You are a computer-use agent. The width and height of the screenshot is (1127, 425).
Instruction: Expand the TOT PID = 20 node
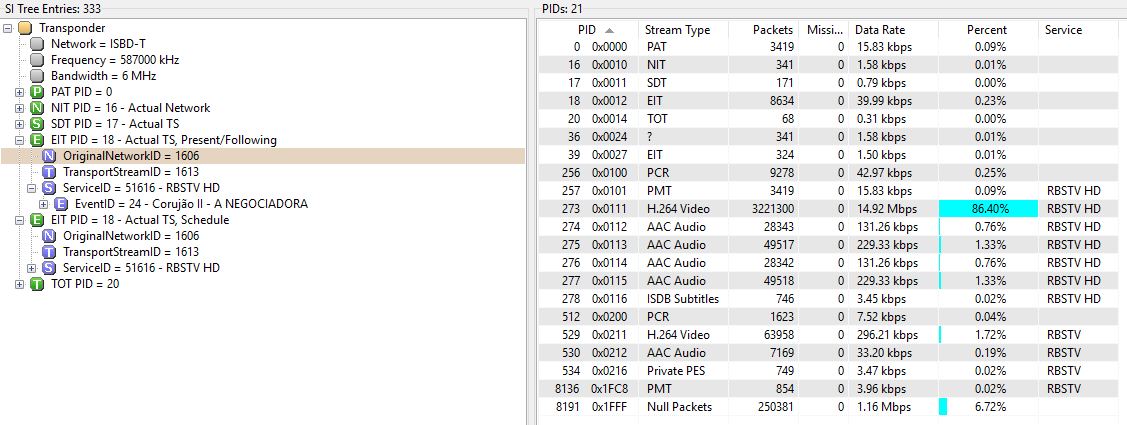tap(20, 284)
